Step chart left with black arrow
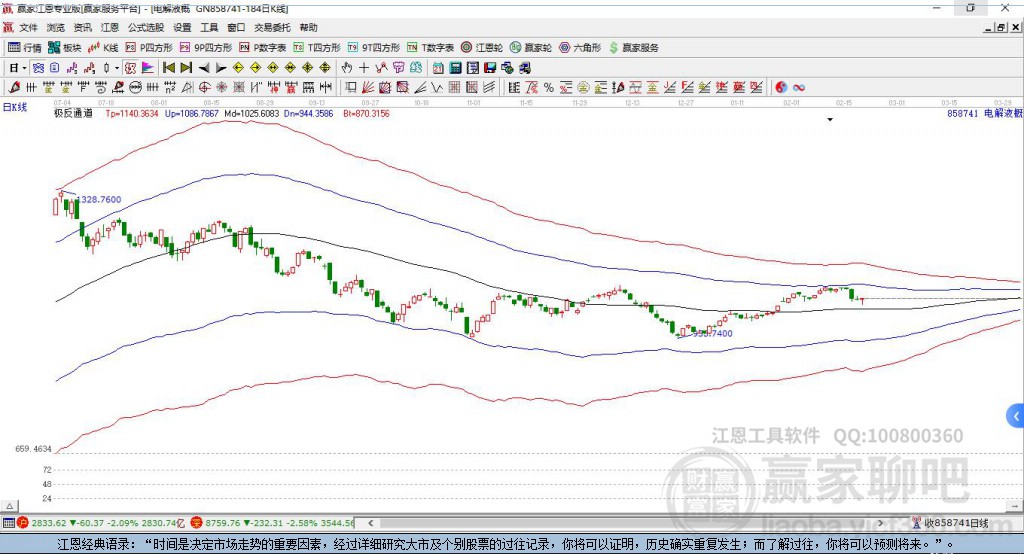Image resolution: width=1024 pixels, height=554 pixels. pyautogui.click(x=204, y=68)
